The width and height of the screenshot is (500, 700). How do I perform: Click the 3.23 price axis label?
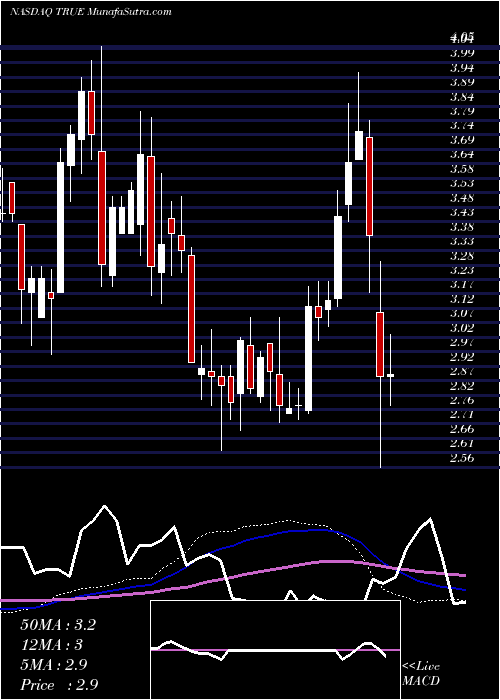(x=462, y=270)
